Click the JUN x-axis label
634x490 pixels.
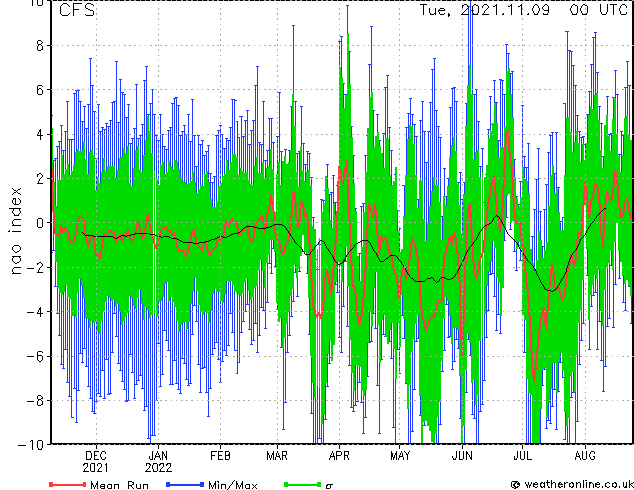tap(462, 456)
